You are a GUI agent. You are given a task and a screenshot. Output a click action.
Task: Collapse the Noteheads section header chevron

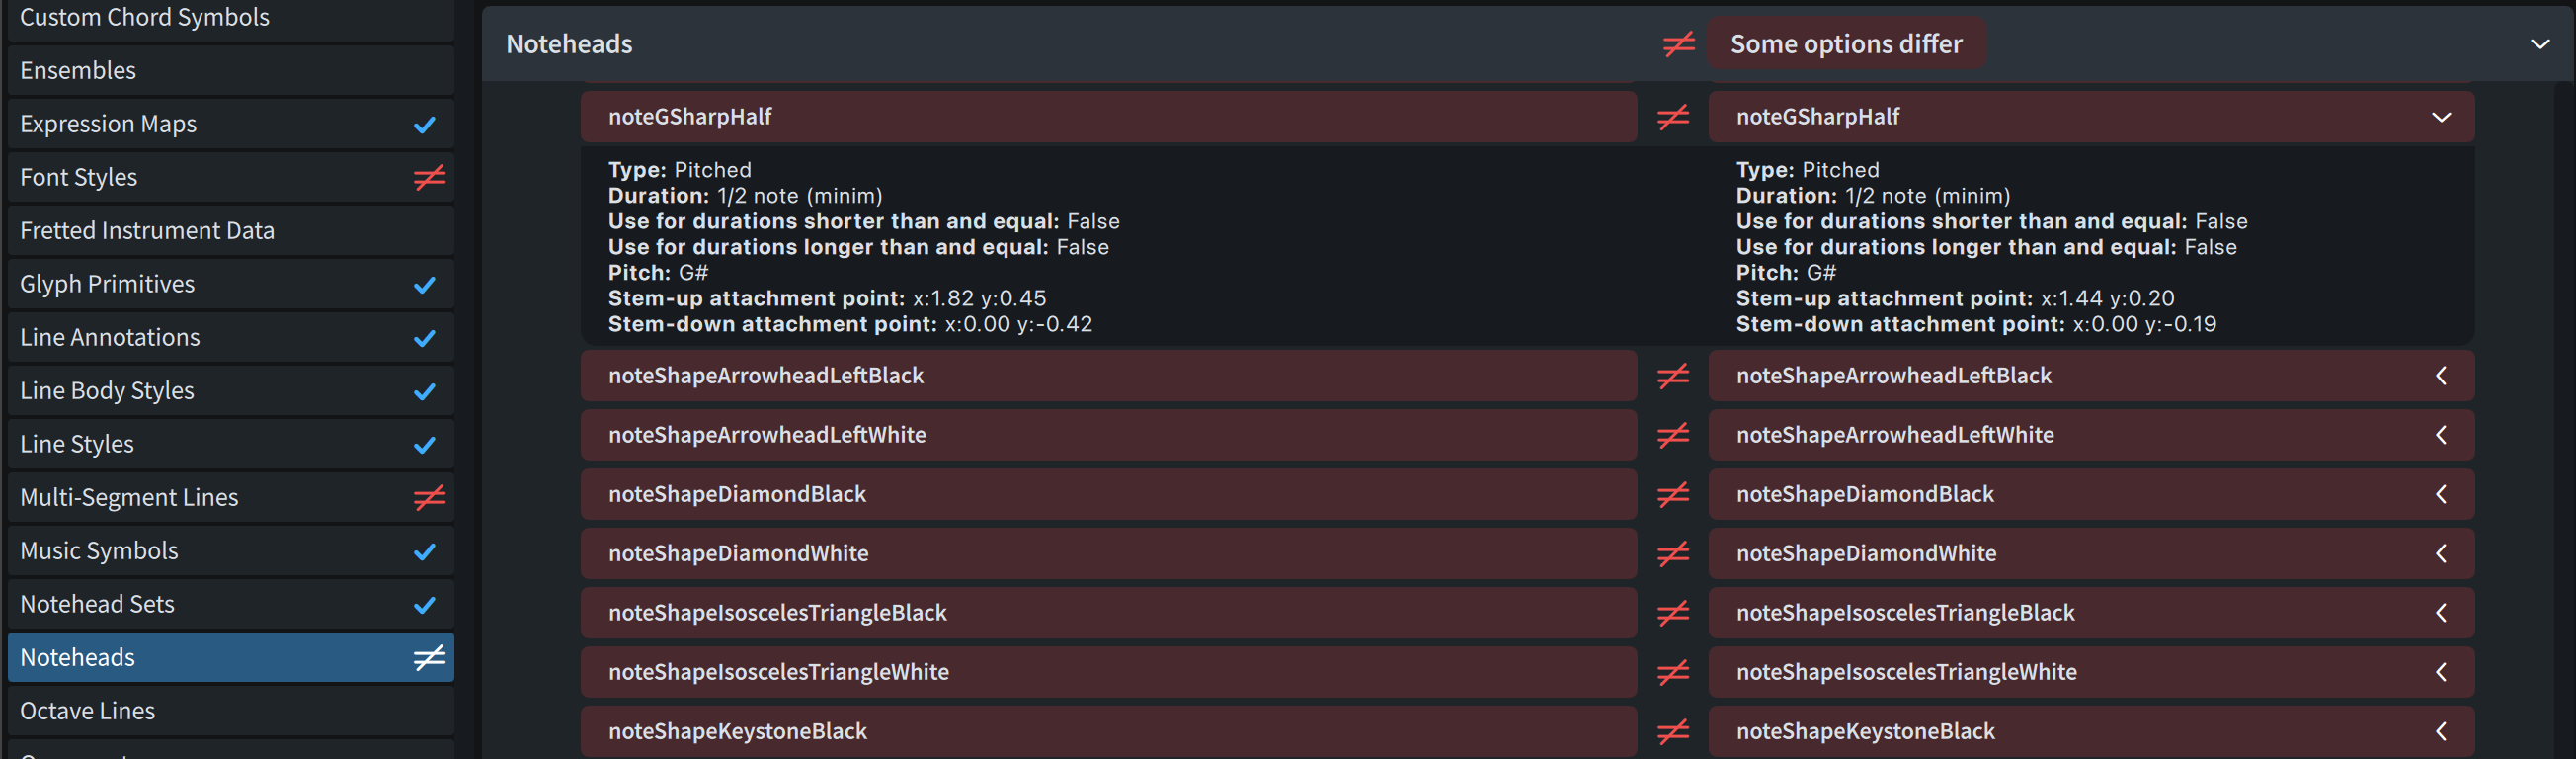tap(2538, 44)
